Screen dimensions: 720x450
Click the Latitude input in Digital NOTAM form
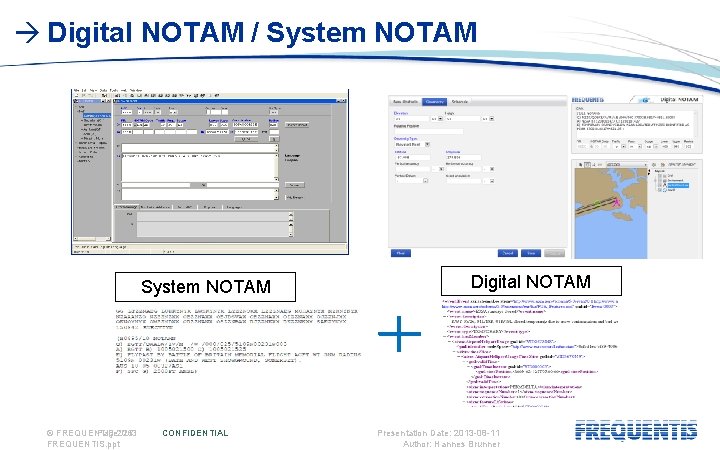point(412,158)
